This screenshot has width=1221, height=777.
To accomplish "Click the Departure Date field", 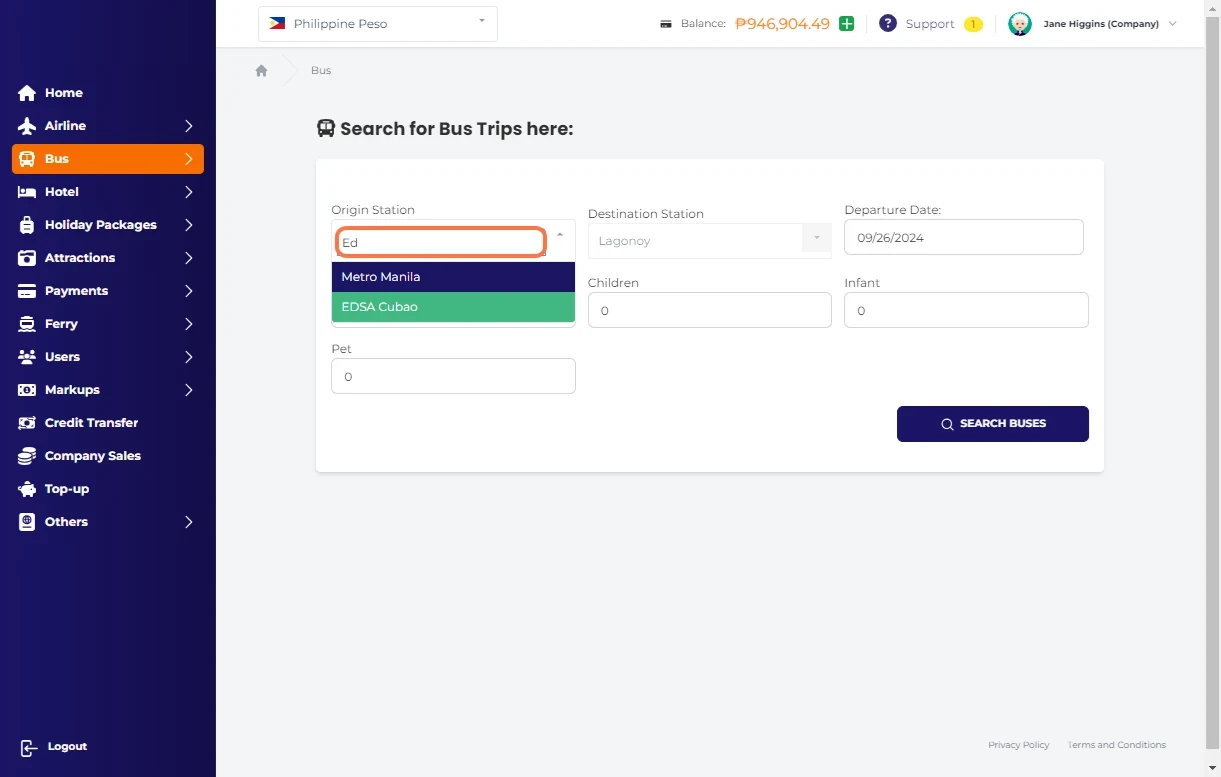I will tap(963, 238).
